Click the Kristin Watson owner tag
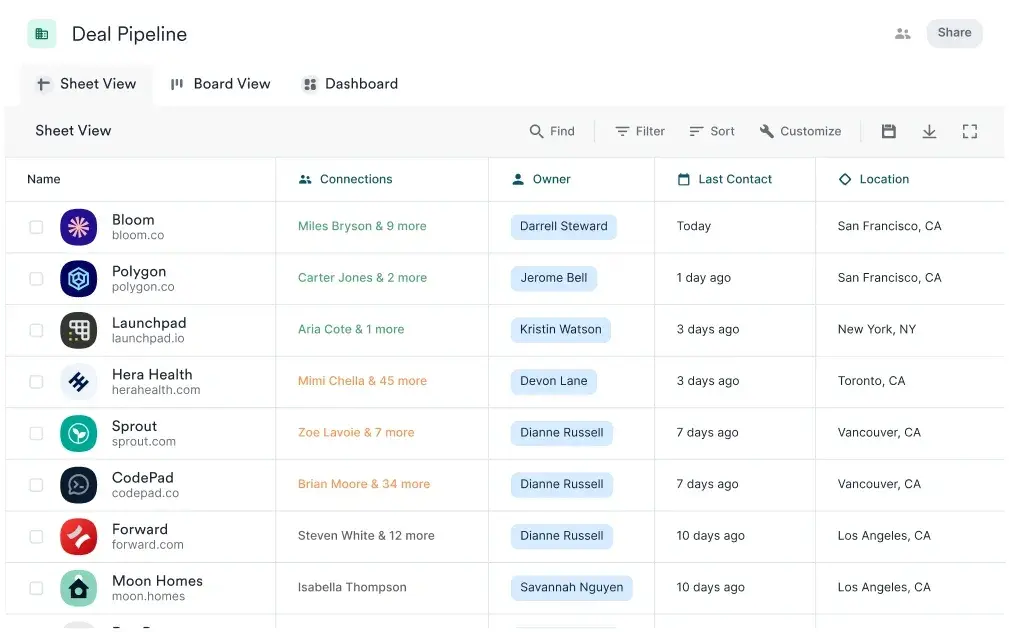Image resolution: width=1009 pixels, height=632 pixels. (560, 330)
